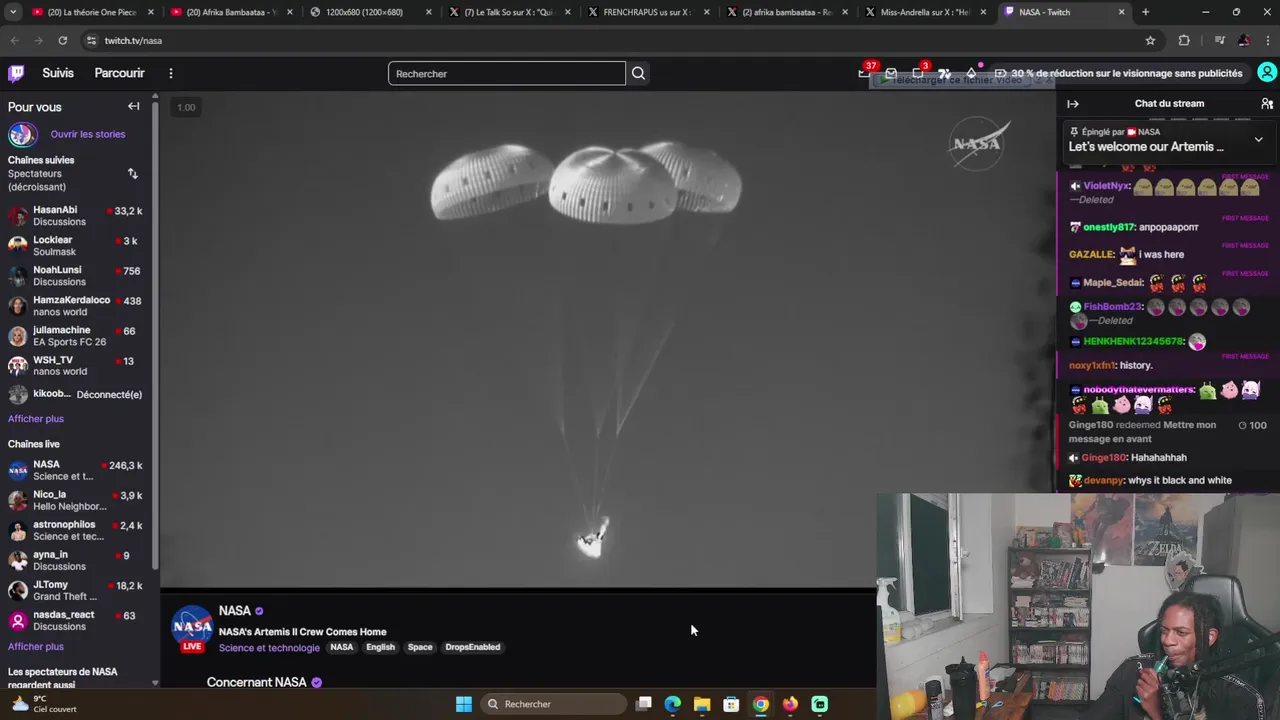Open the Chrome extensions puzzle icon
The image size is (1280, 720).
coord(1184,40)
